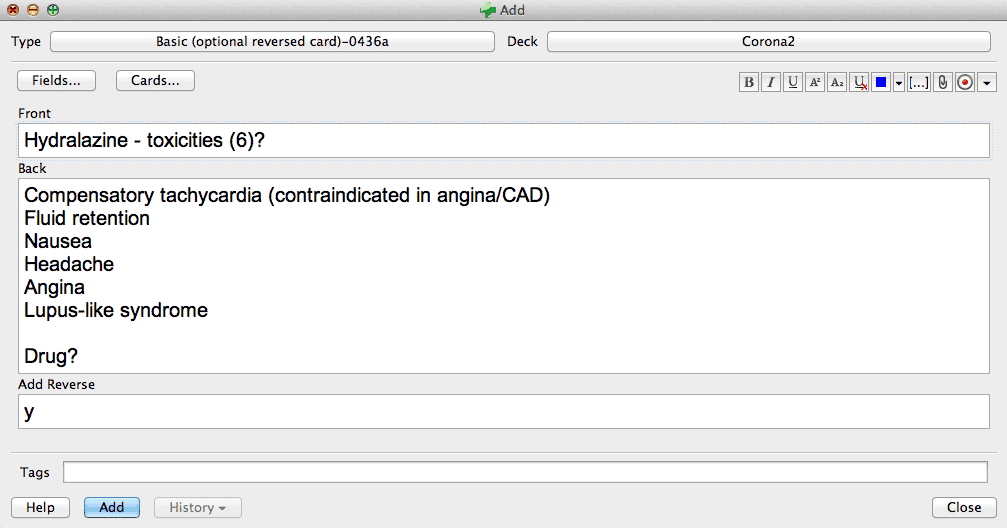Remove formatting with the clear-format icon

coord(859,82)
